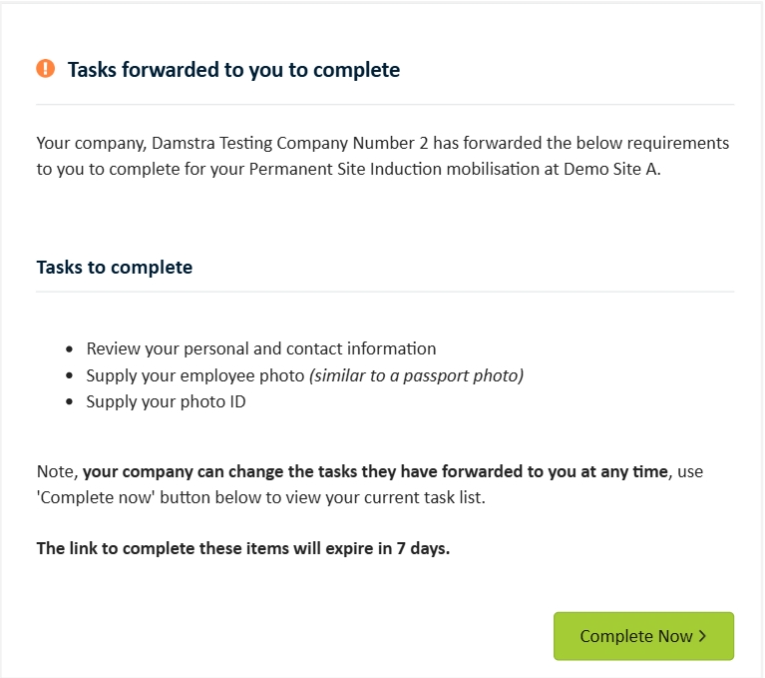Click the 'expire in 7 days' bold notice
Image resolution: width=765 pixels, height=678 pixels.
pos(243,549)
